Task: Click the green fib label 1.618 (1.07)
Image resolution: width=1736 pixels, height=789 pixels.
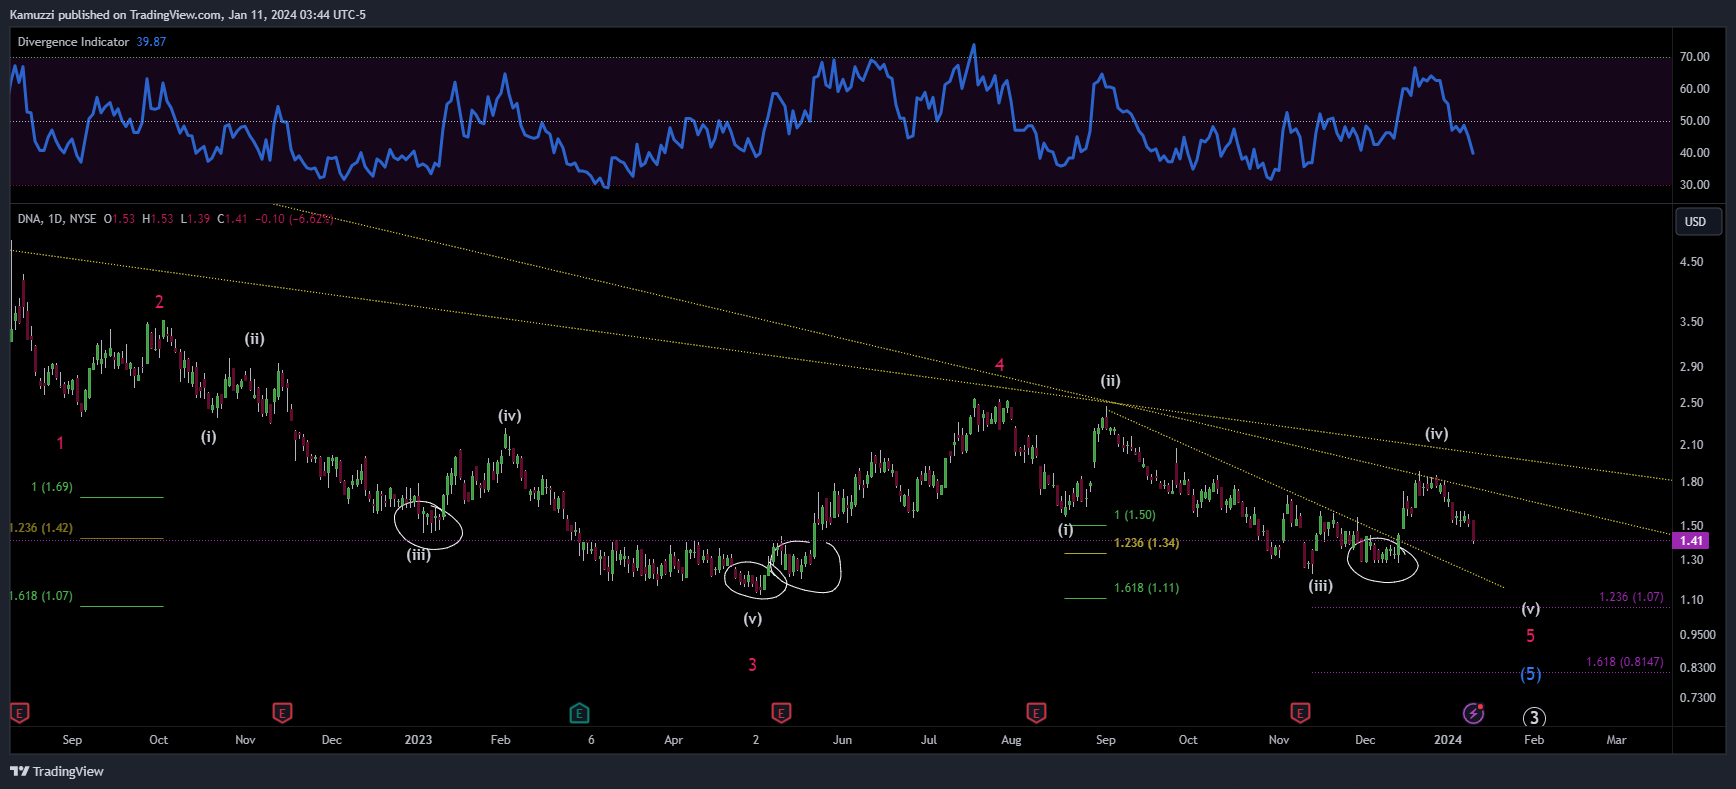Action: tap(41, 596)
